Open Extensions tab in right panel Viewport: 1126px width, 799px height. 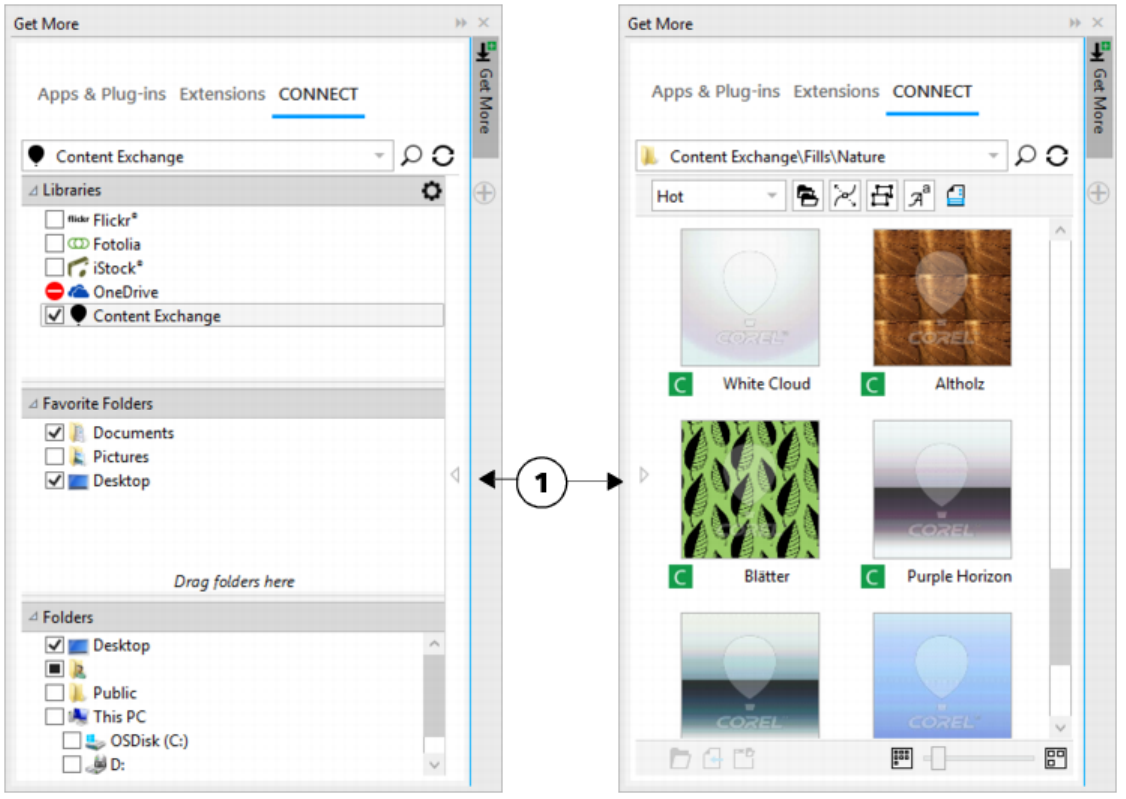click(837, 91)
